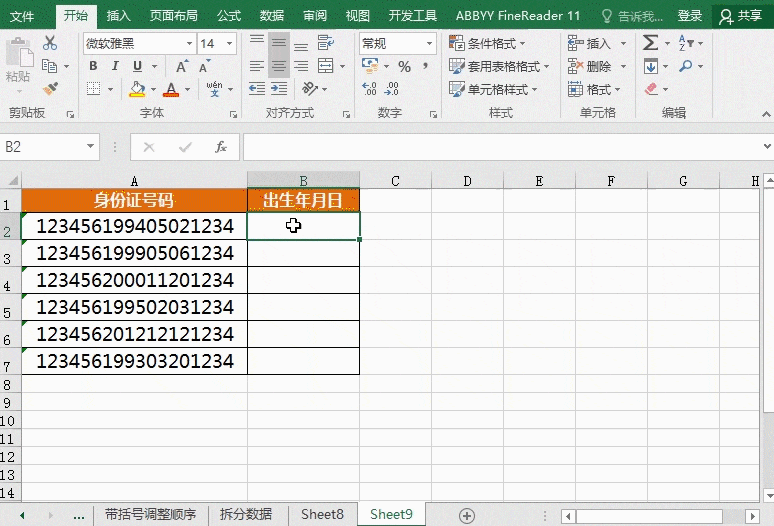Decrease font size with small A
Screen dimensions: 774x526
pos(204,66)
